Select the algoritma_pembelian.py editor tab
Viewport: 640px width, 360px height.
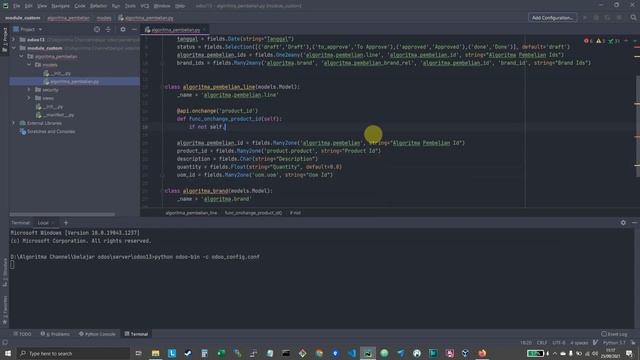175,30
